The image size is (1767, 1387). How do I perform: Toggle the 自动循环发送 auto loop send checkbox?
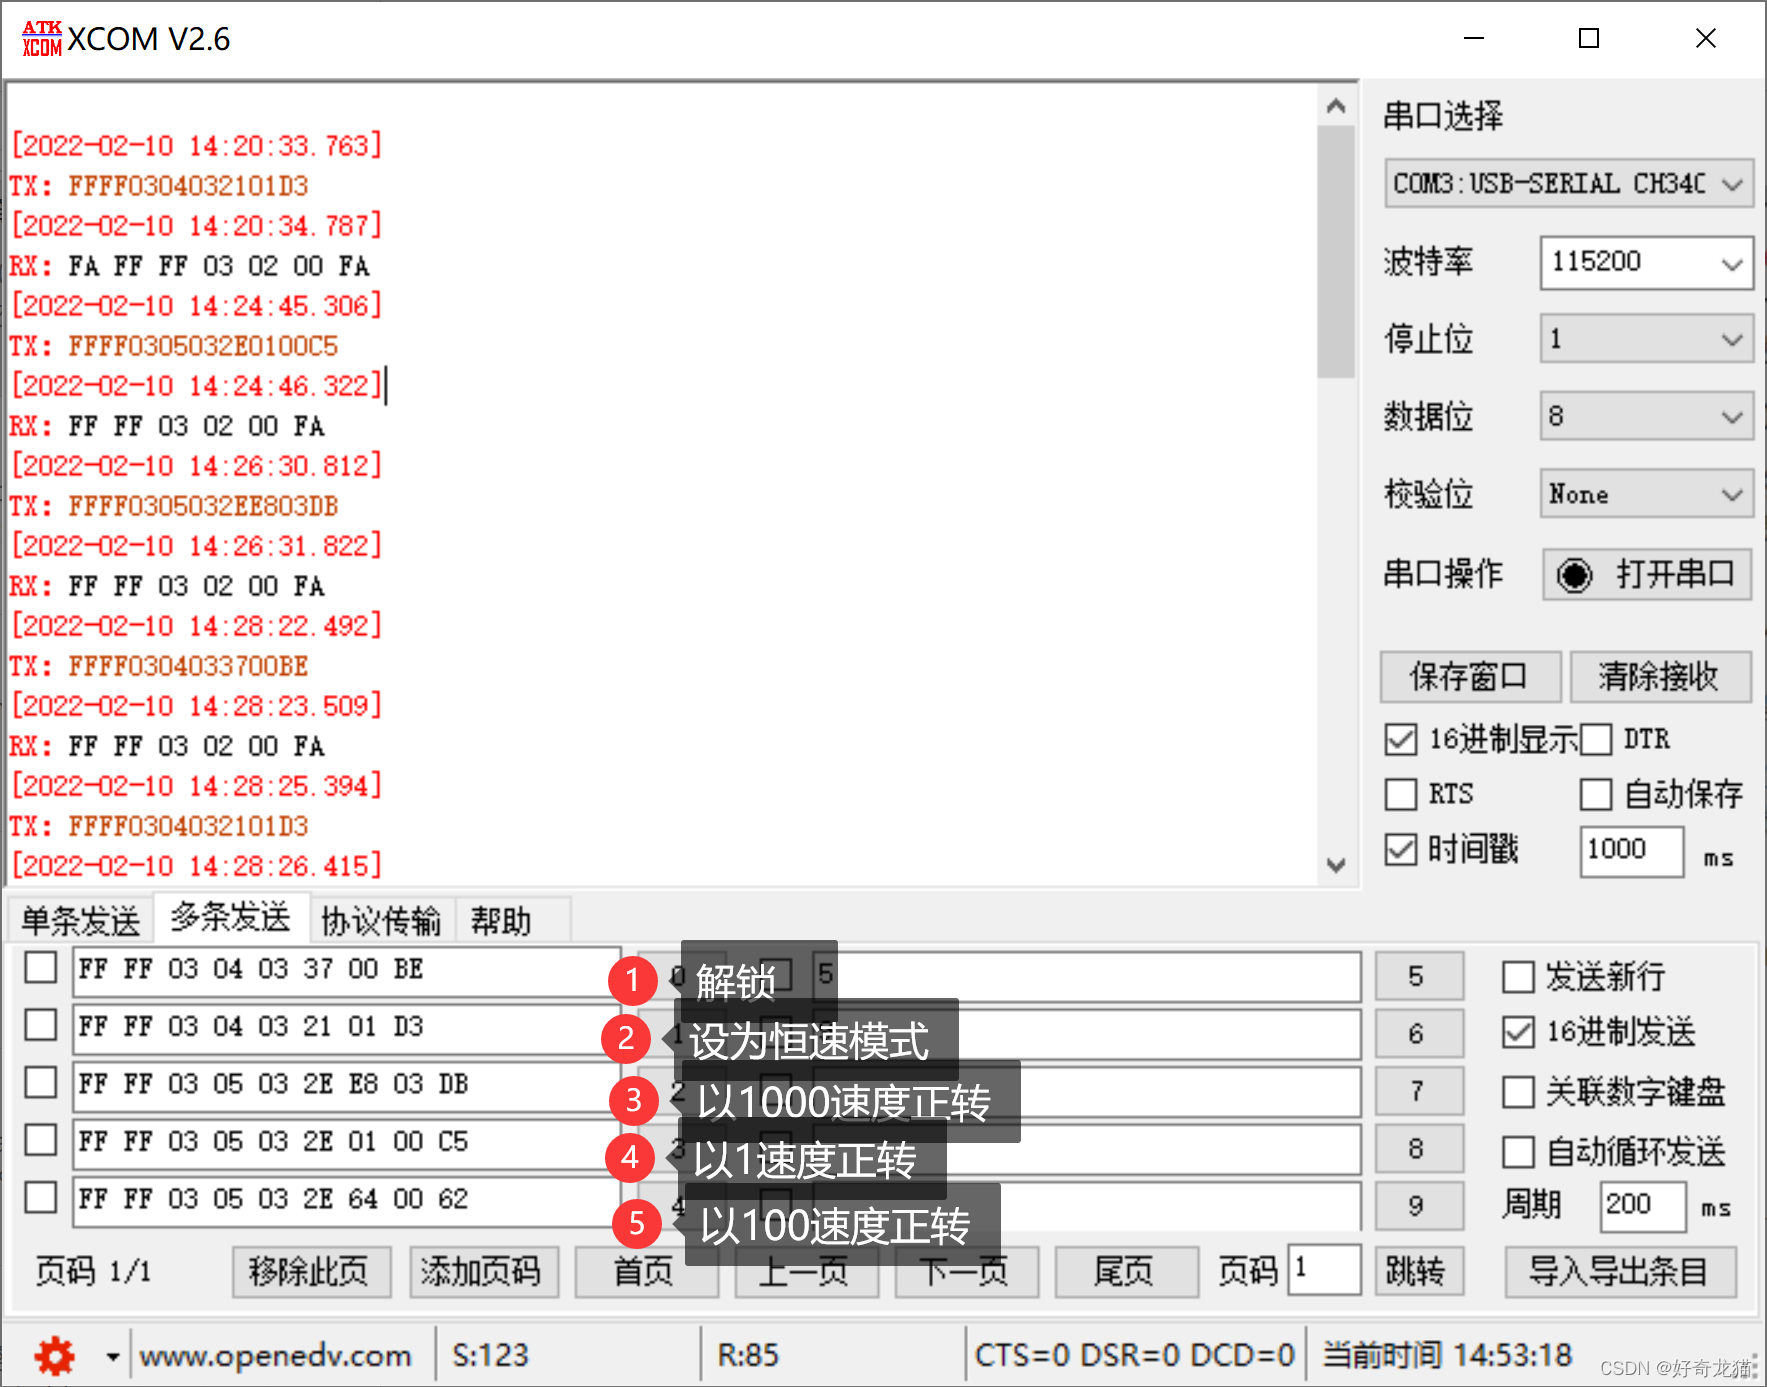tap(1518, 1152)
